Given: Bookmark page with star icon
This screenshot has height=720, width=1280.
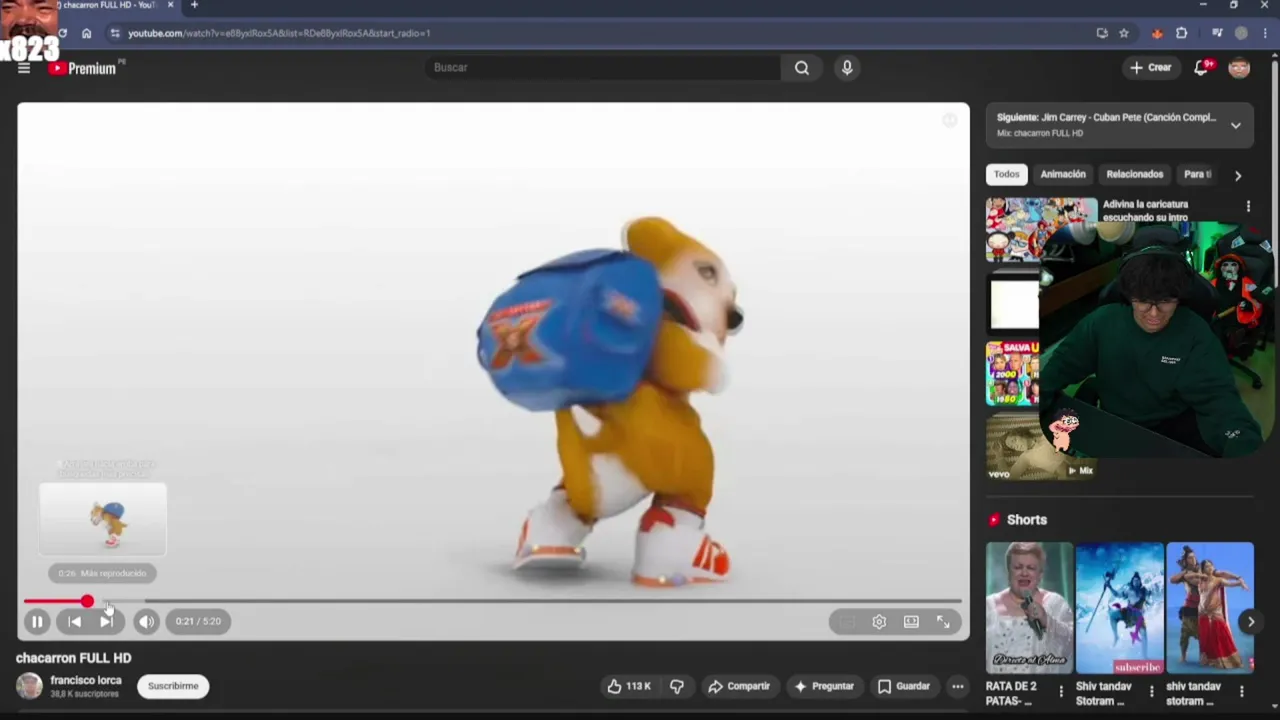Looking at the screenshot, I should coord(1124,33).
